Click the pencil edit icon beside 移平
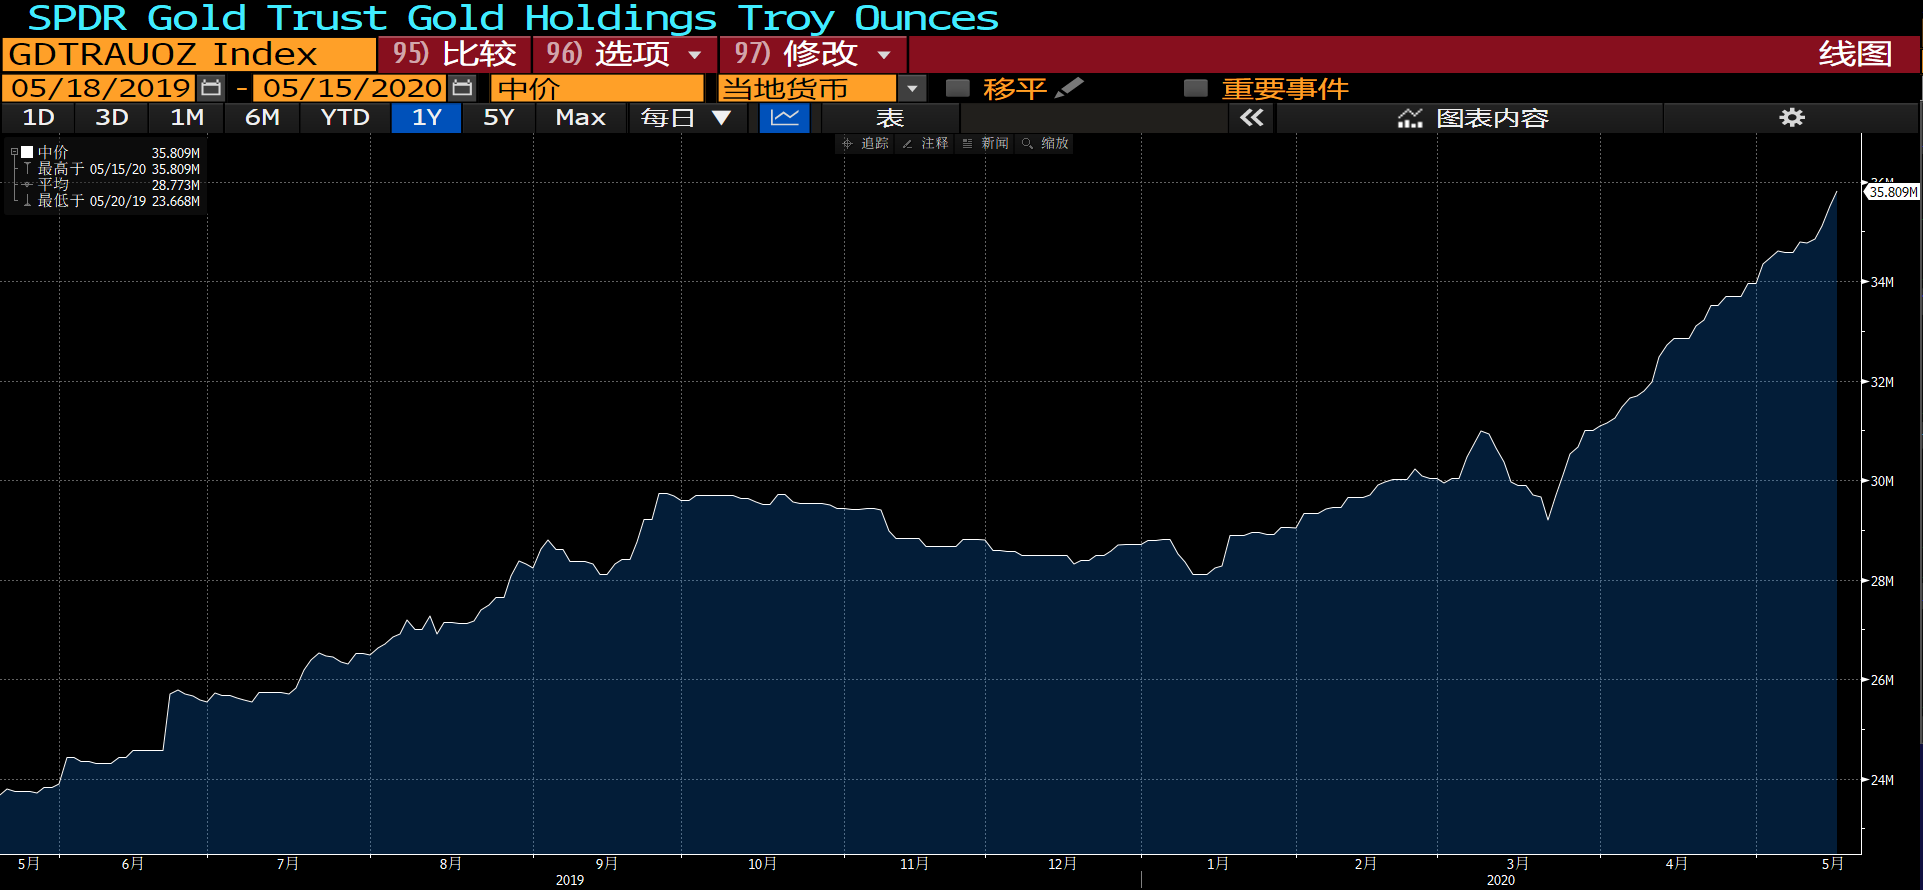The height and width of the screenshot is (890, 1923). pos(1069,88)
